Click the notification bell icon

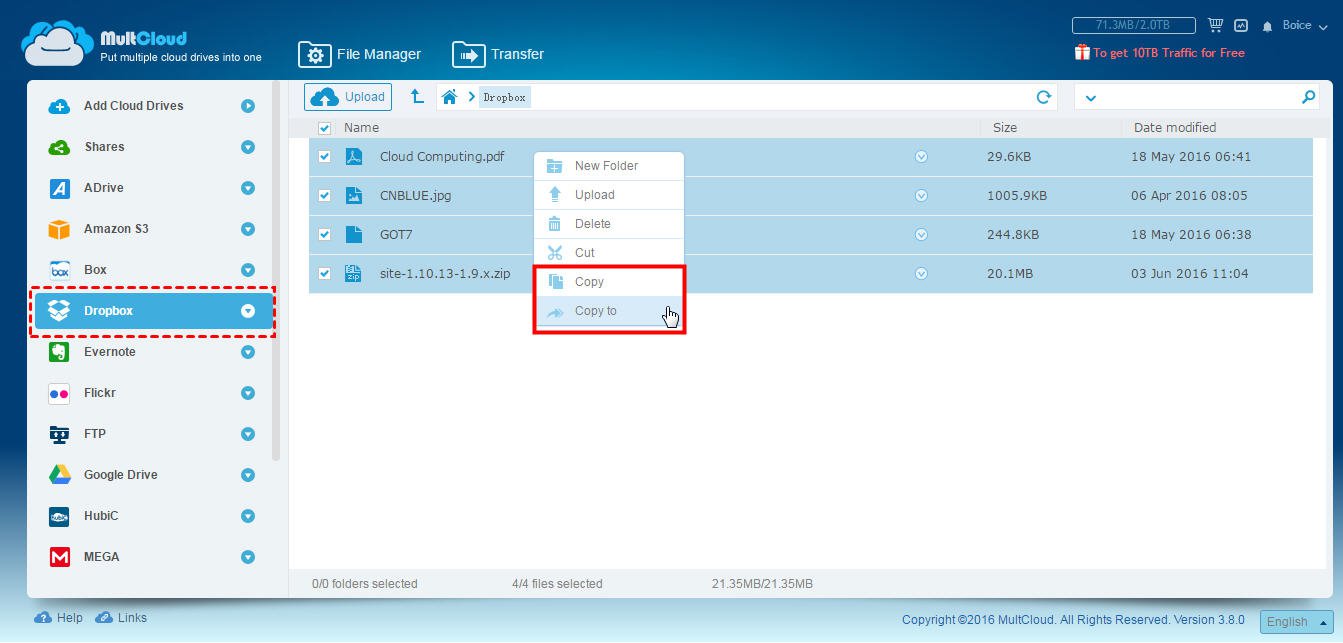point(1268,26)
